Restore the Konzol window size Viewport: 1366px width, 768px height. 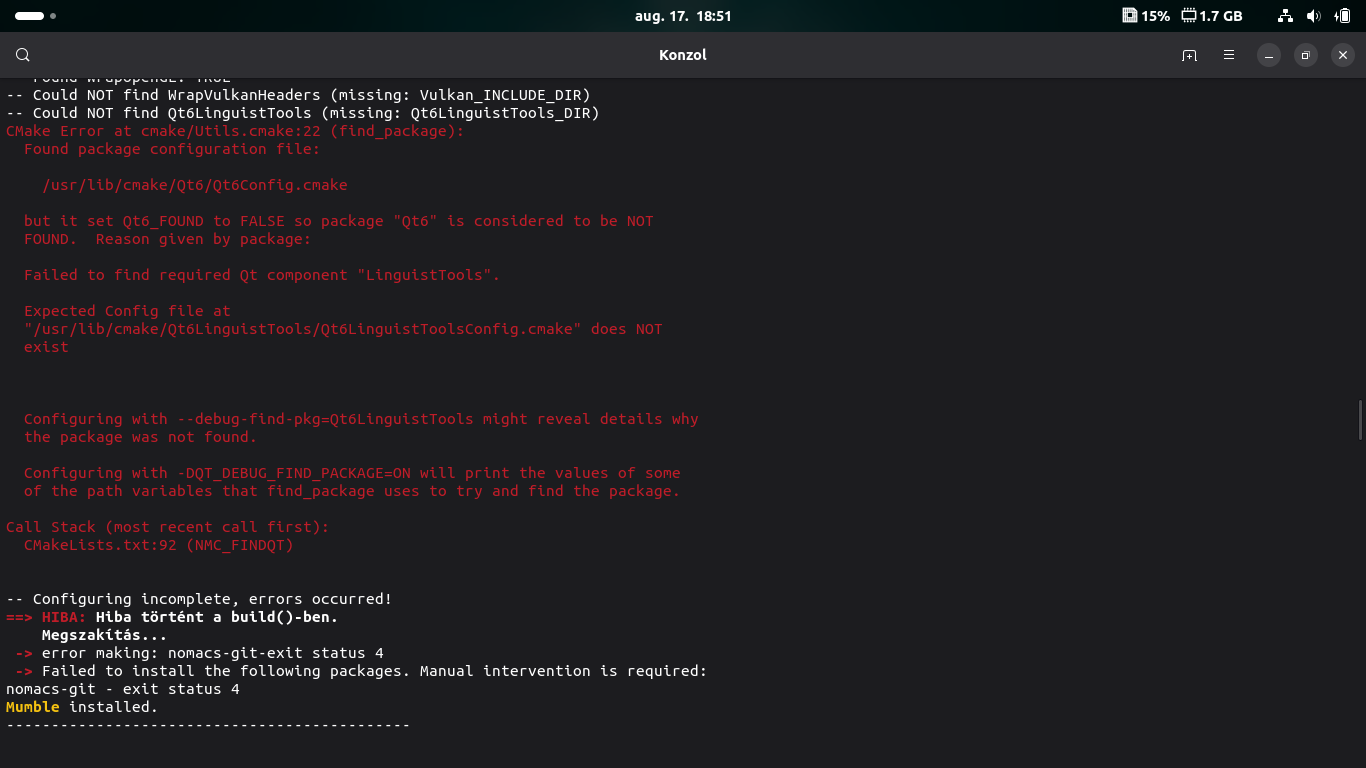1306,55
